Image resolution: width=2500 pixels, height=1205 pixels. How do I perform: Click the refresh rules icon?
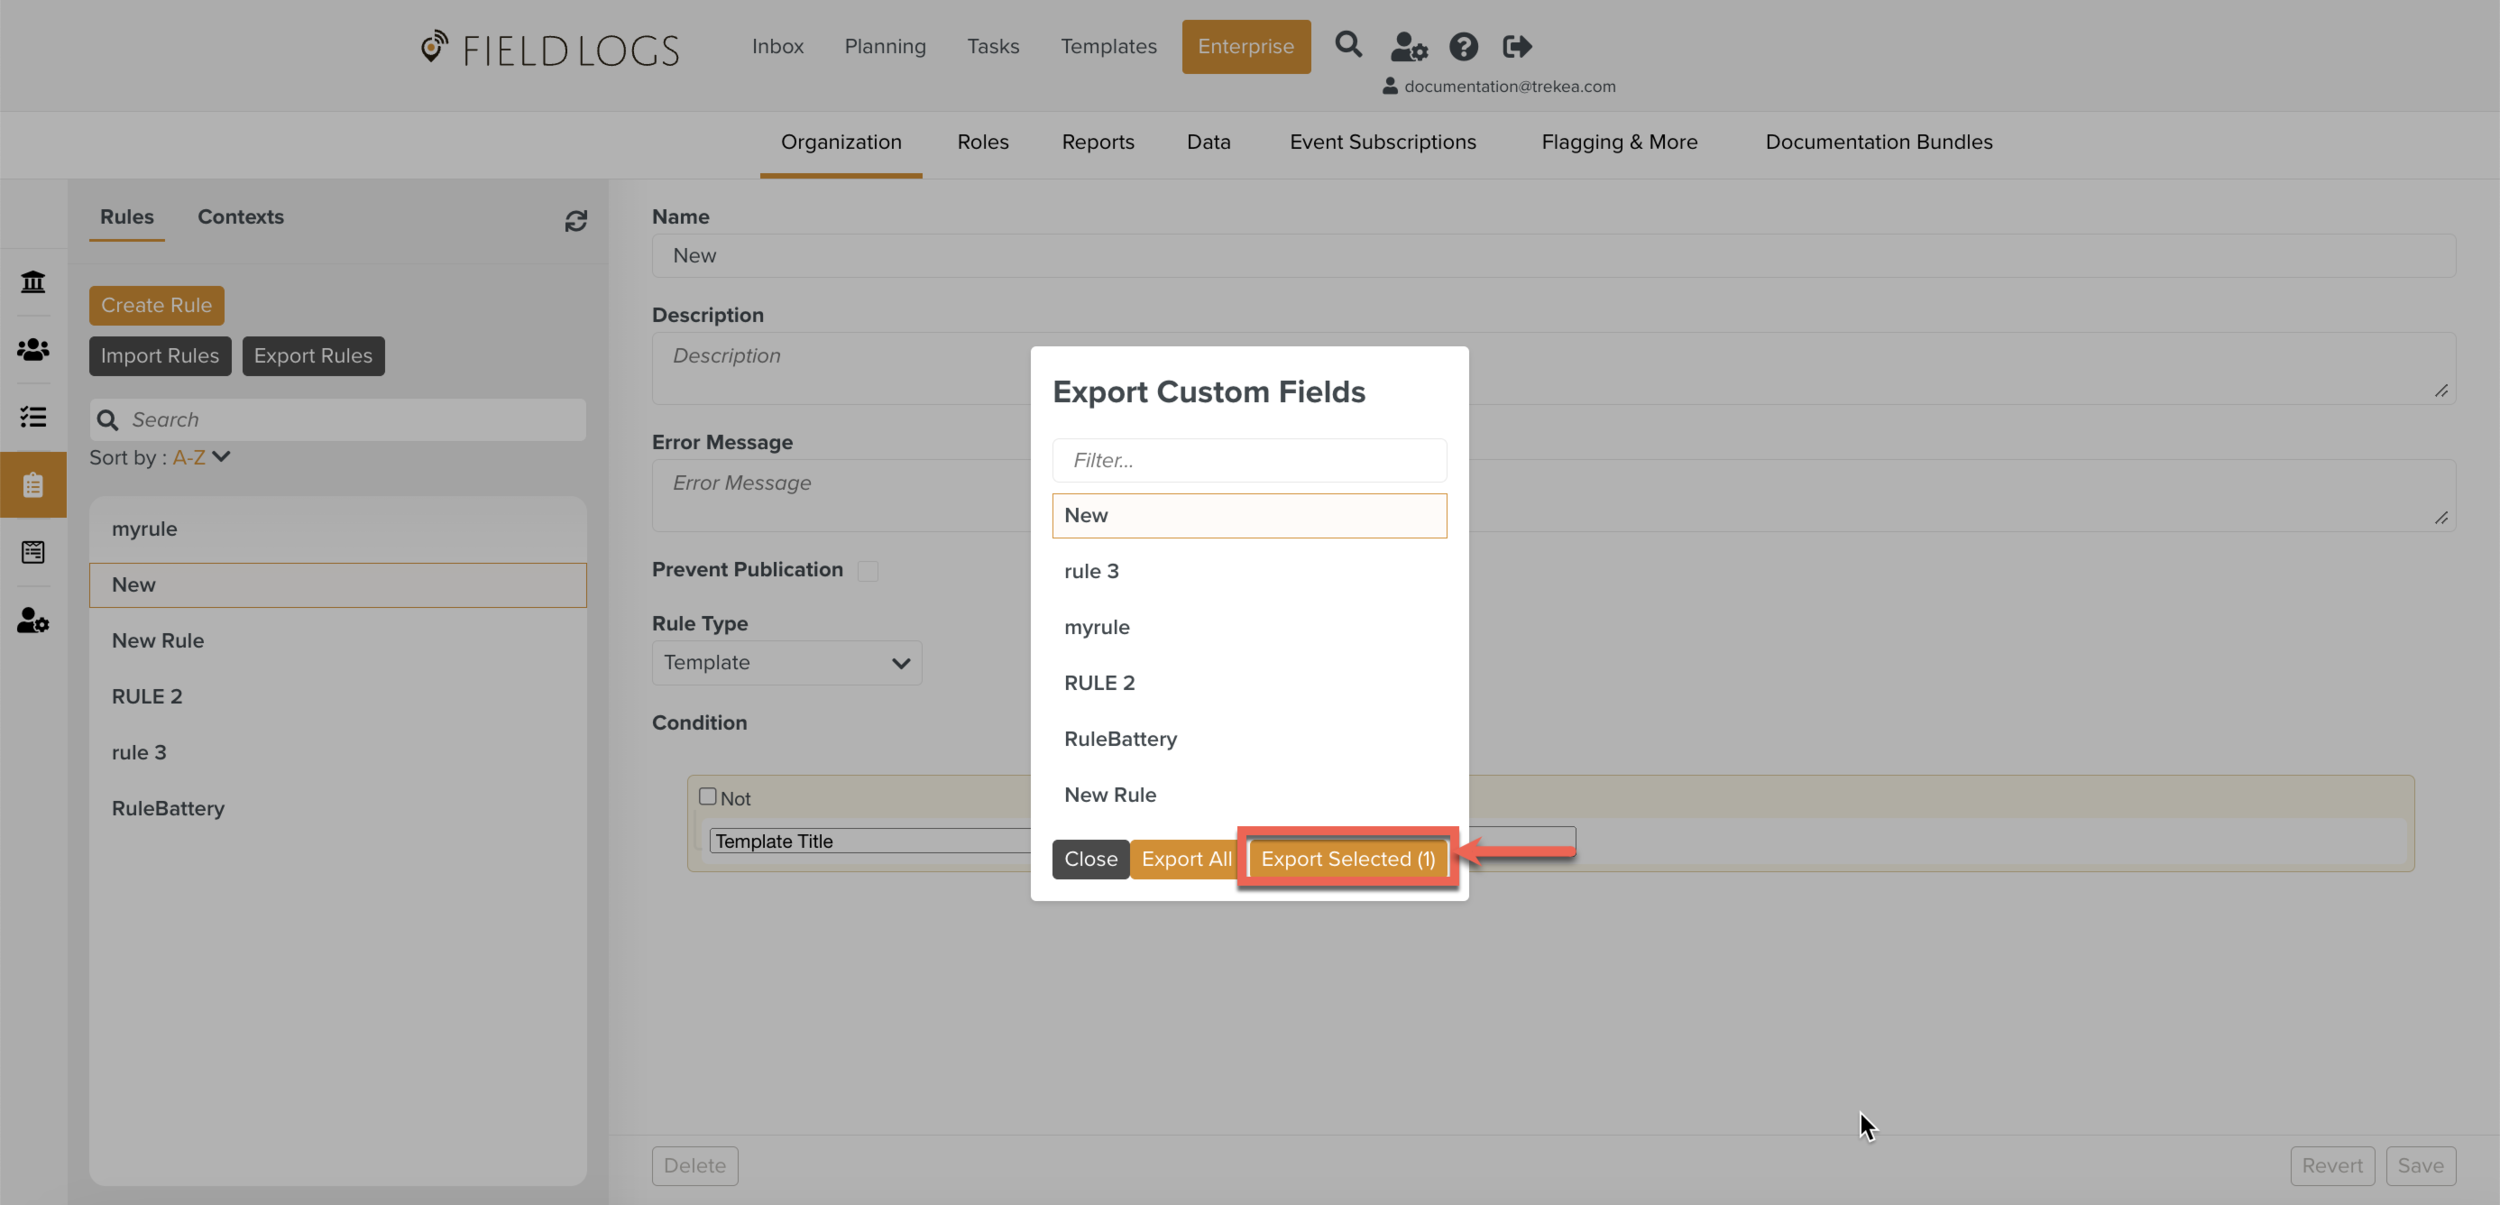[576, 221]
